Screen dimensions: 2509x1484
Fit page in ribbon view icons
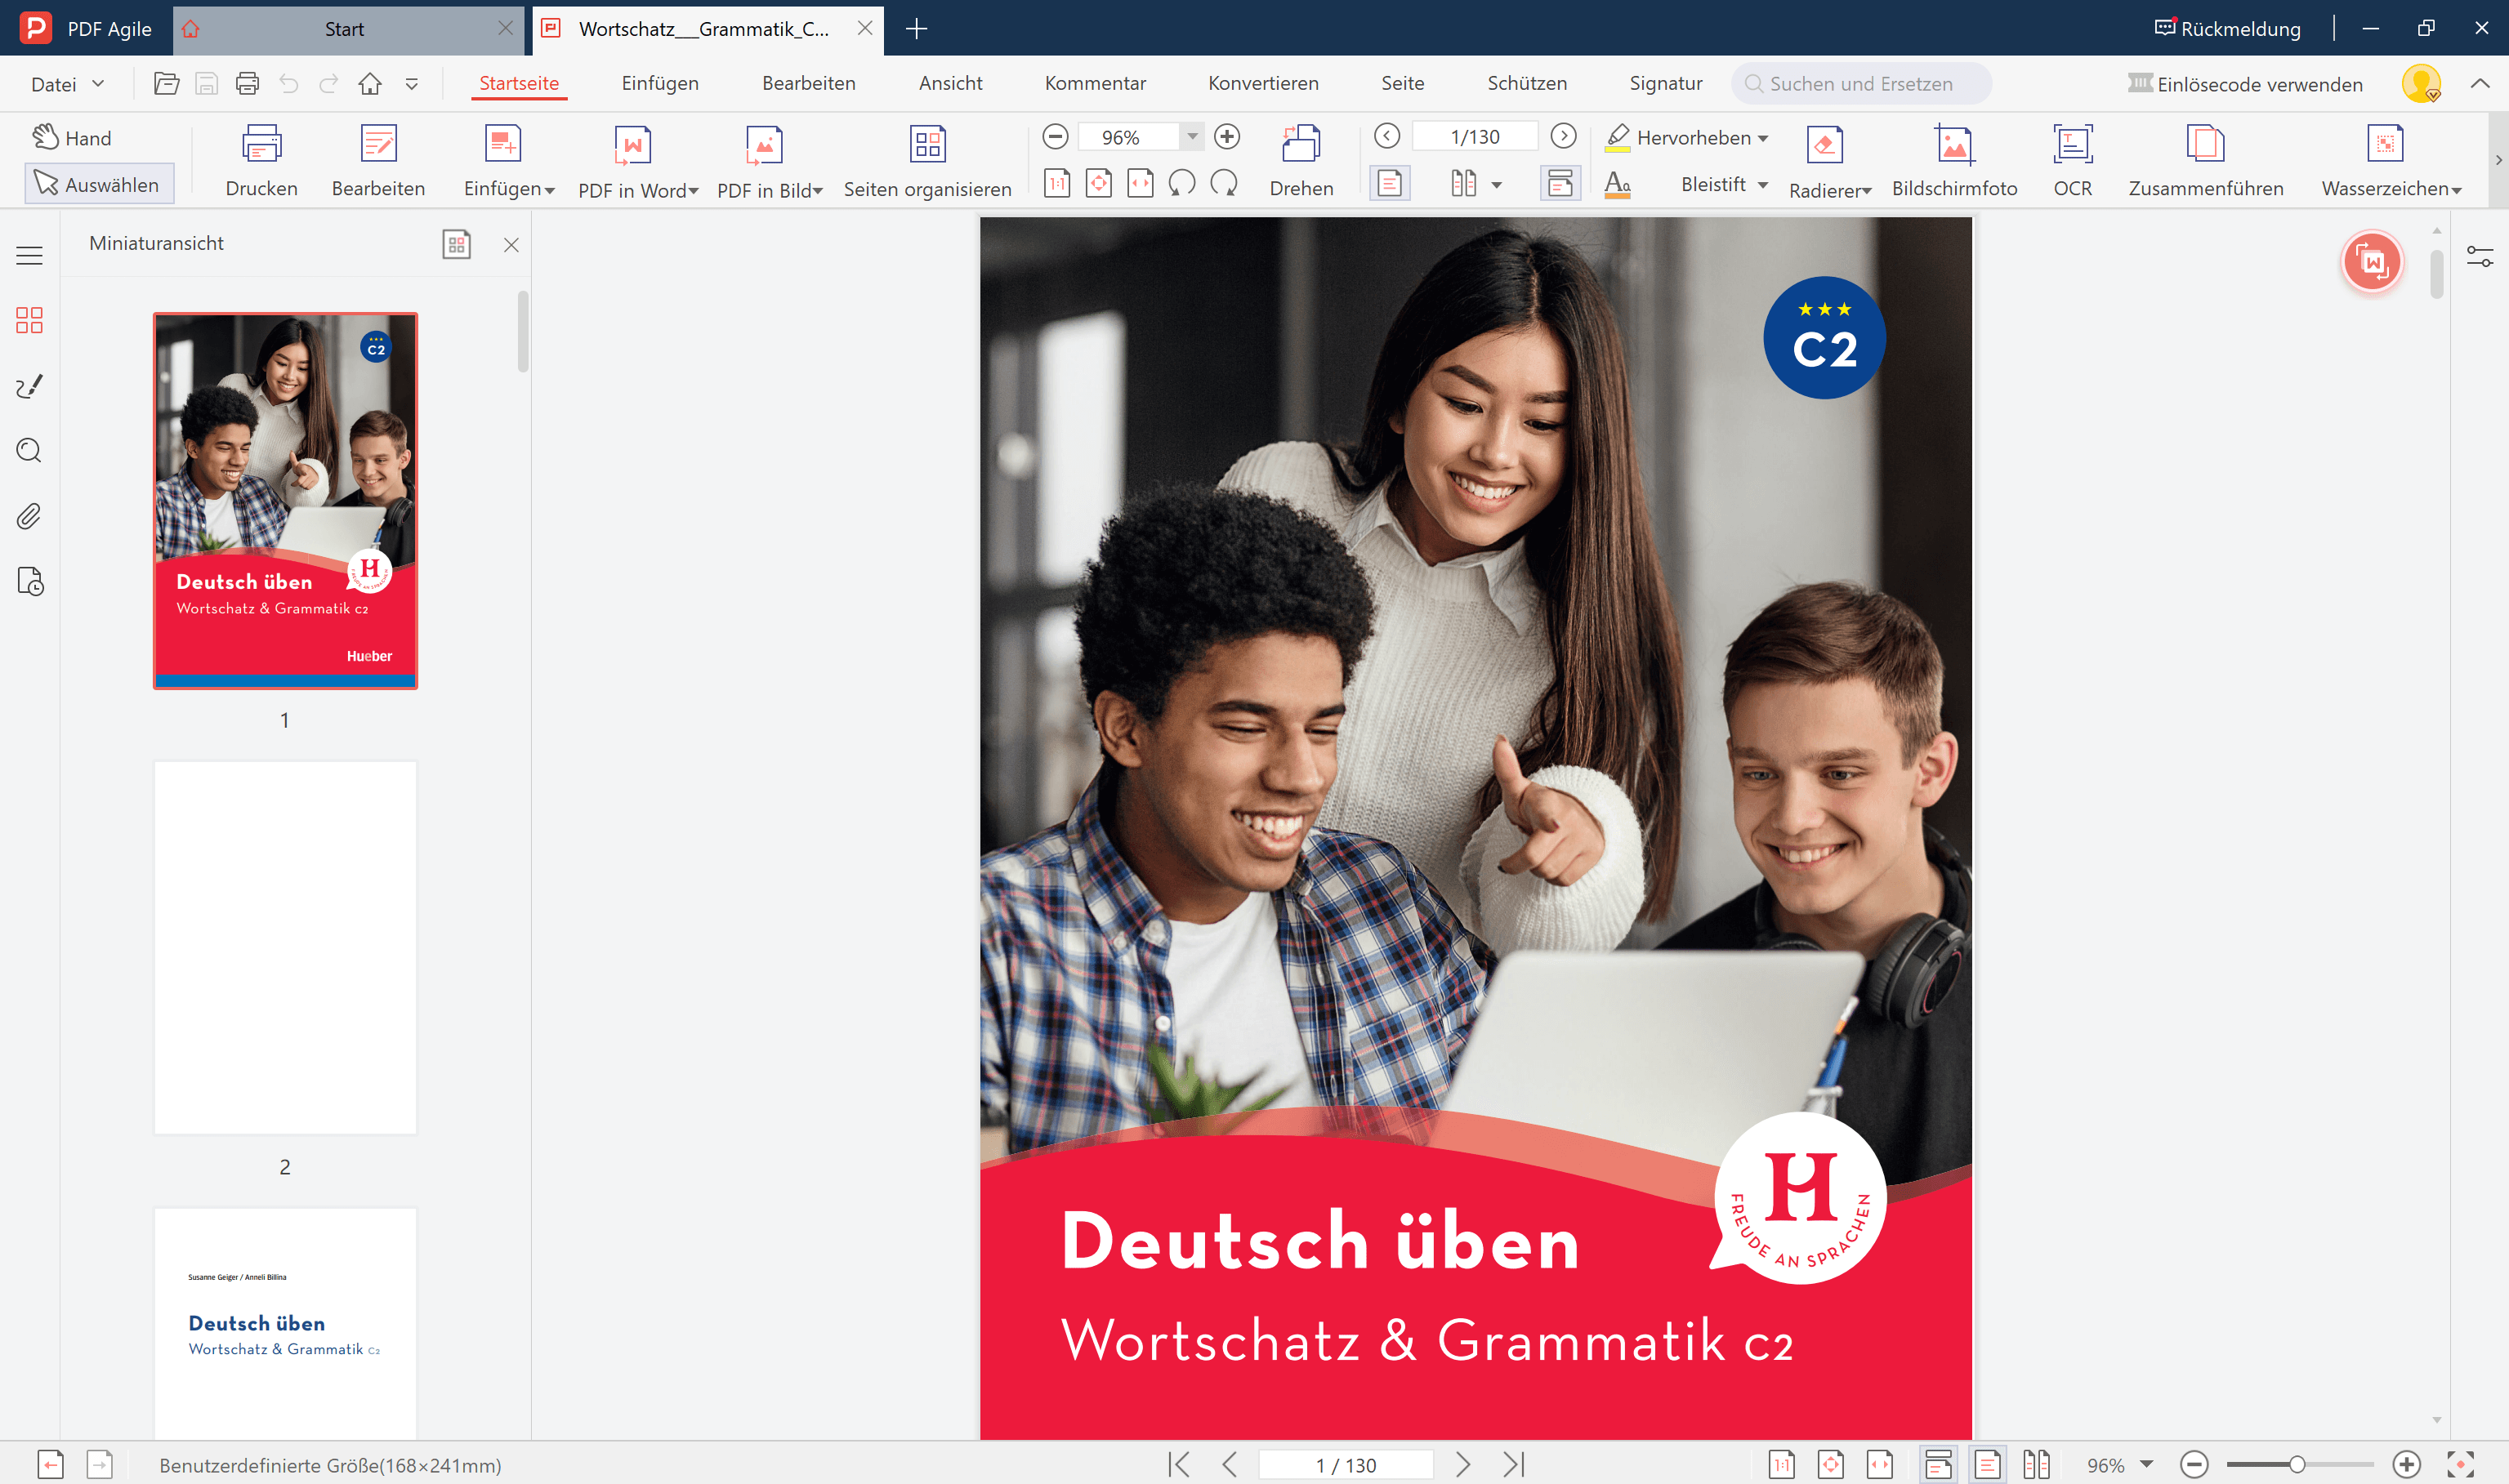tap(1098, 183)
